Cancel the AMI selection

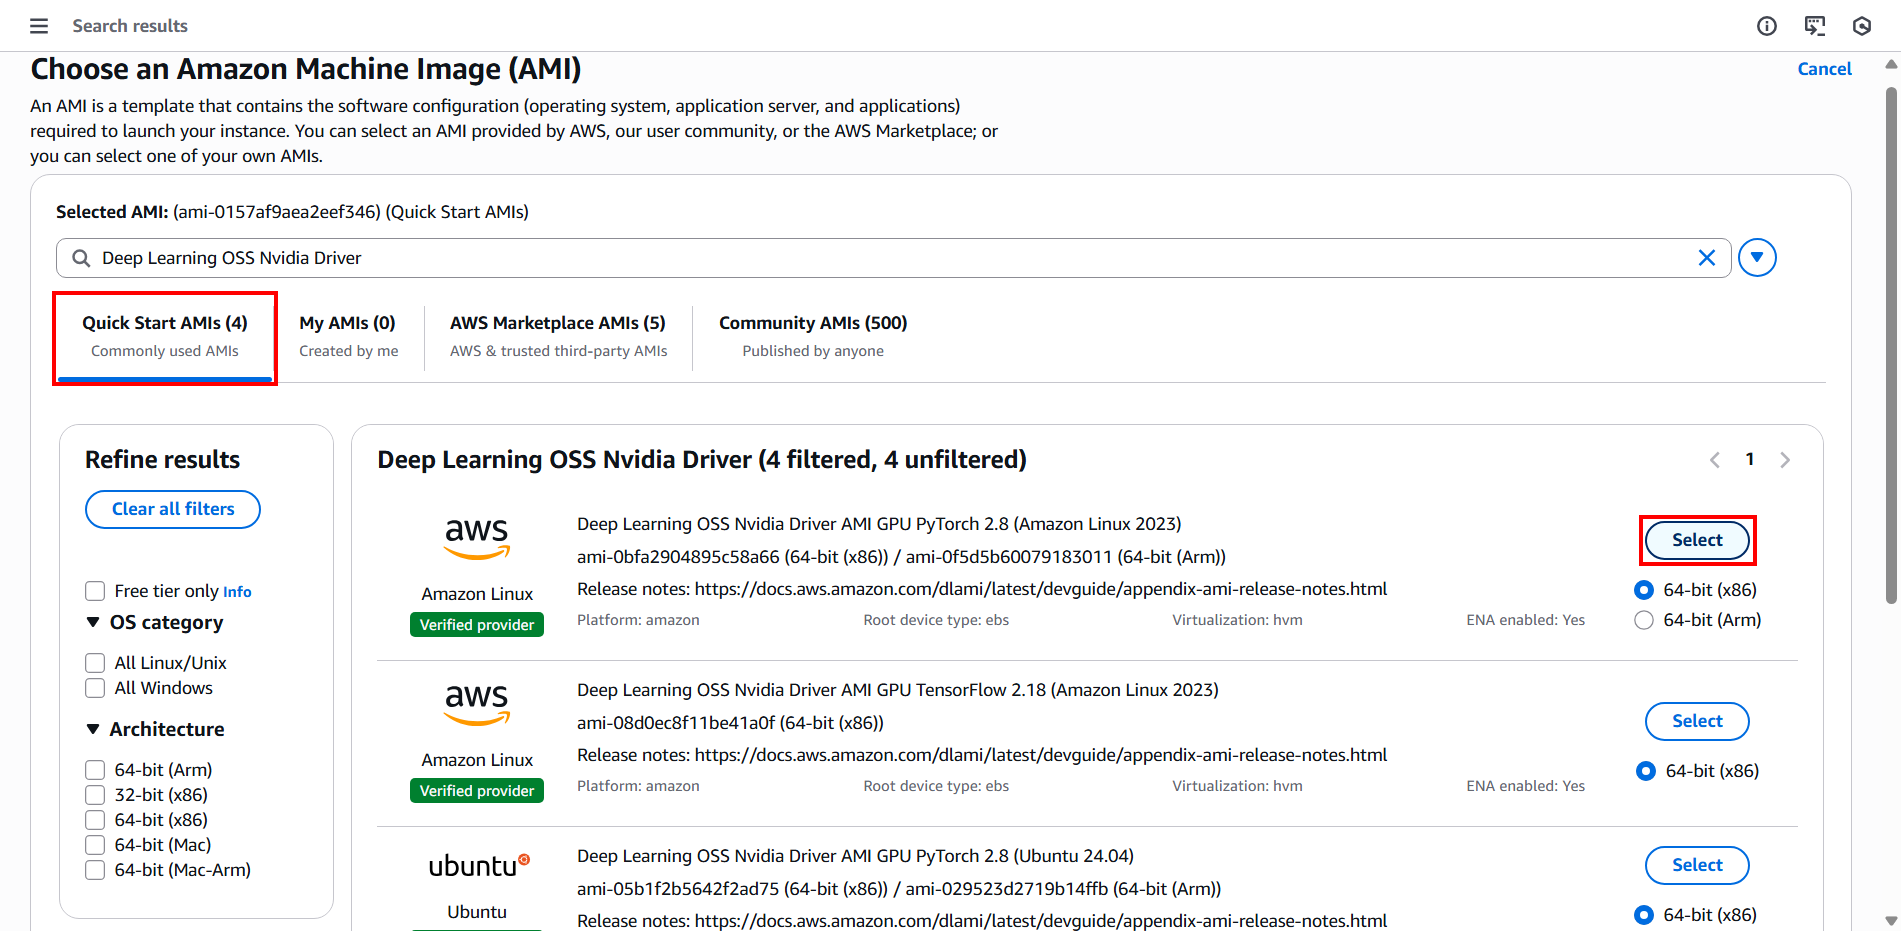(1824, 69)
